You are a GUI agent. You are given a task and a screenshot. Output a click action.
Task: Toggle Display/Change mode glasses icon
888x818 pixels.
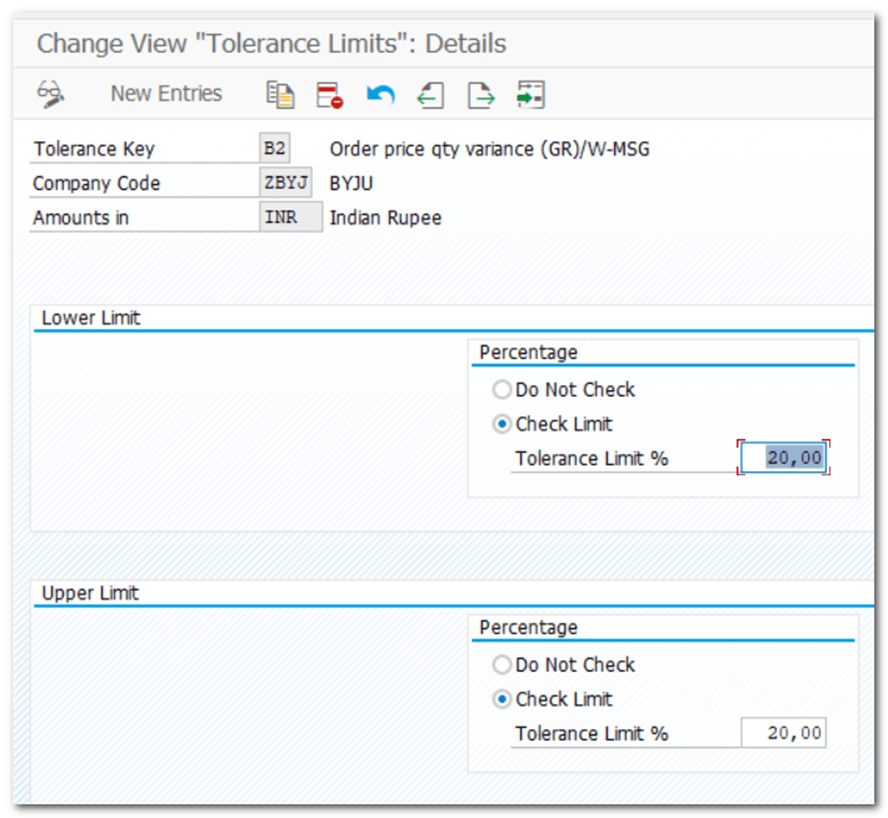pyautogui.click(x=50, y=95)
